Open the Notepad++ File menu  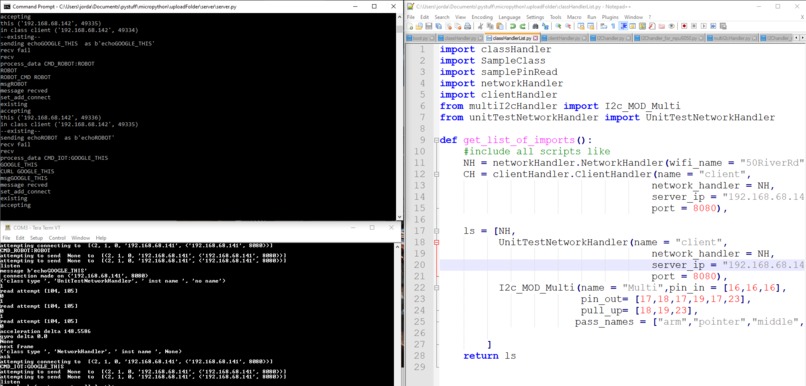click(411, 17)
